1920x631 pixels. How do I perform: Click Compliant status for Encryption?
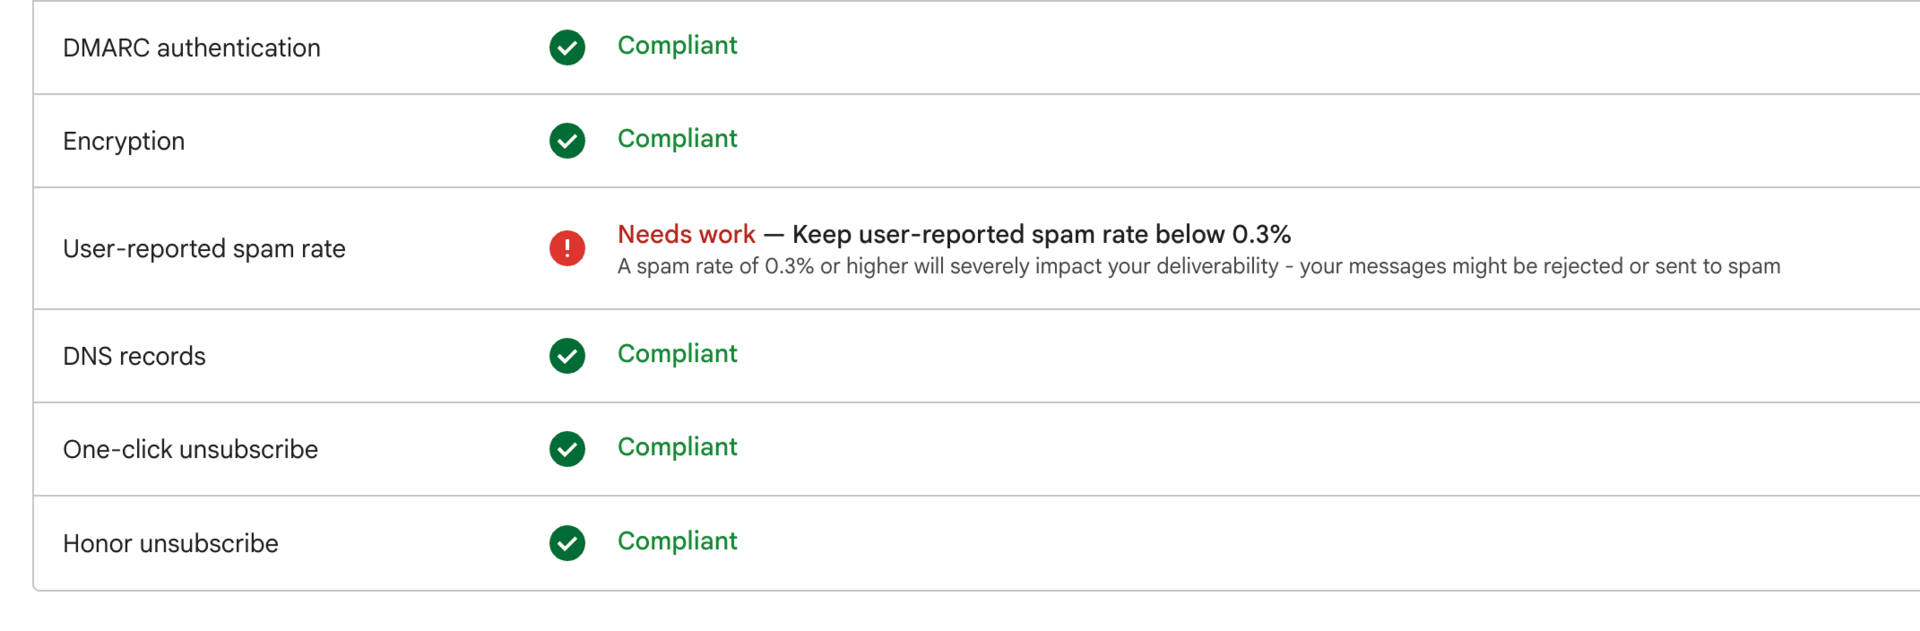[x=677, y=139]
